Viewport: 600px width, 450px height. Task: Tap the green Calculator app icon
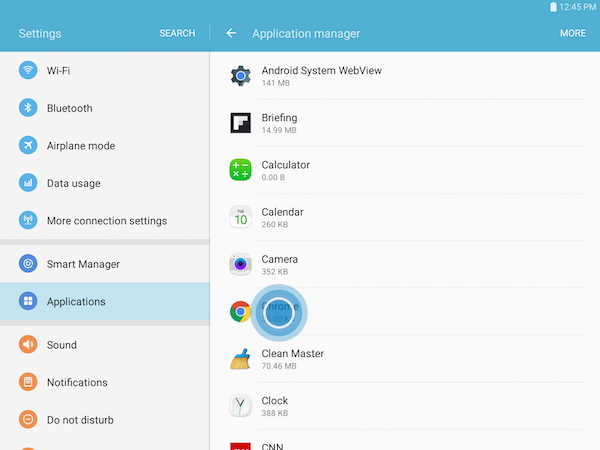pos(240,170)
